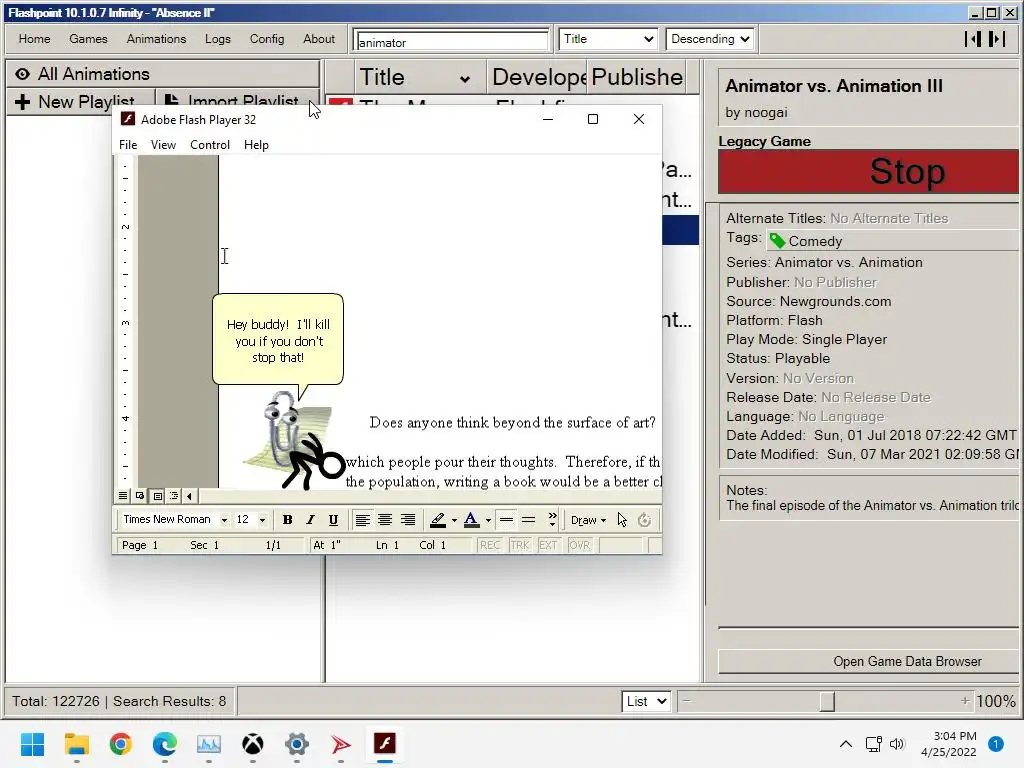Toggle the EXT indicator in status bar

pyautogui.click(x=548, y=545)
